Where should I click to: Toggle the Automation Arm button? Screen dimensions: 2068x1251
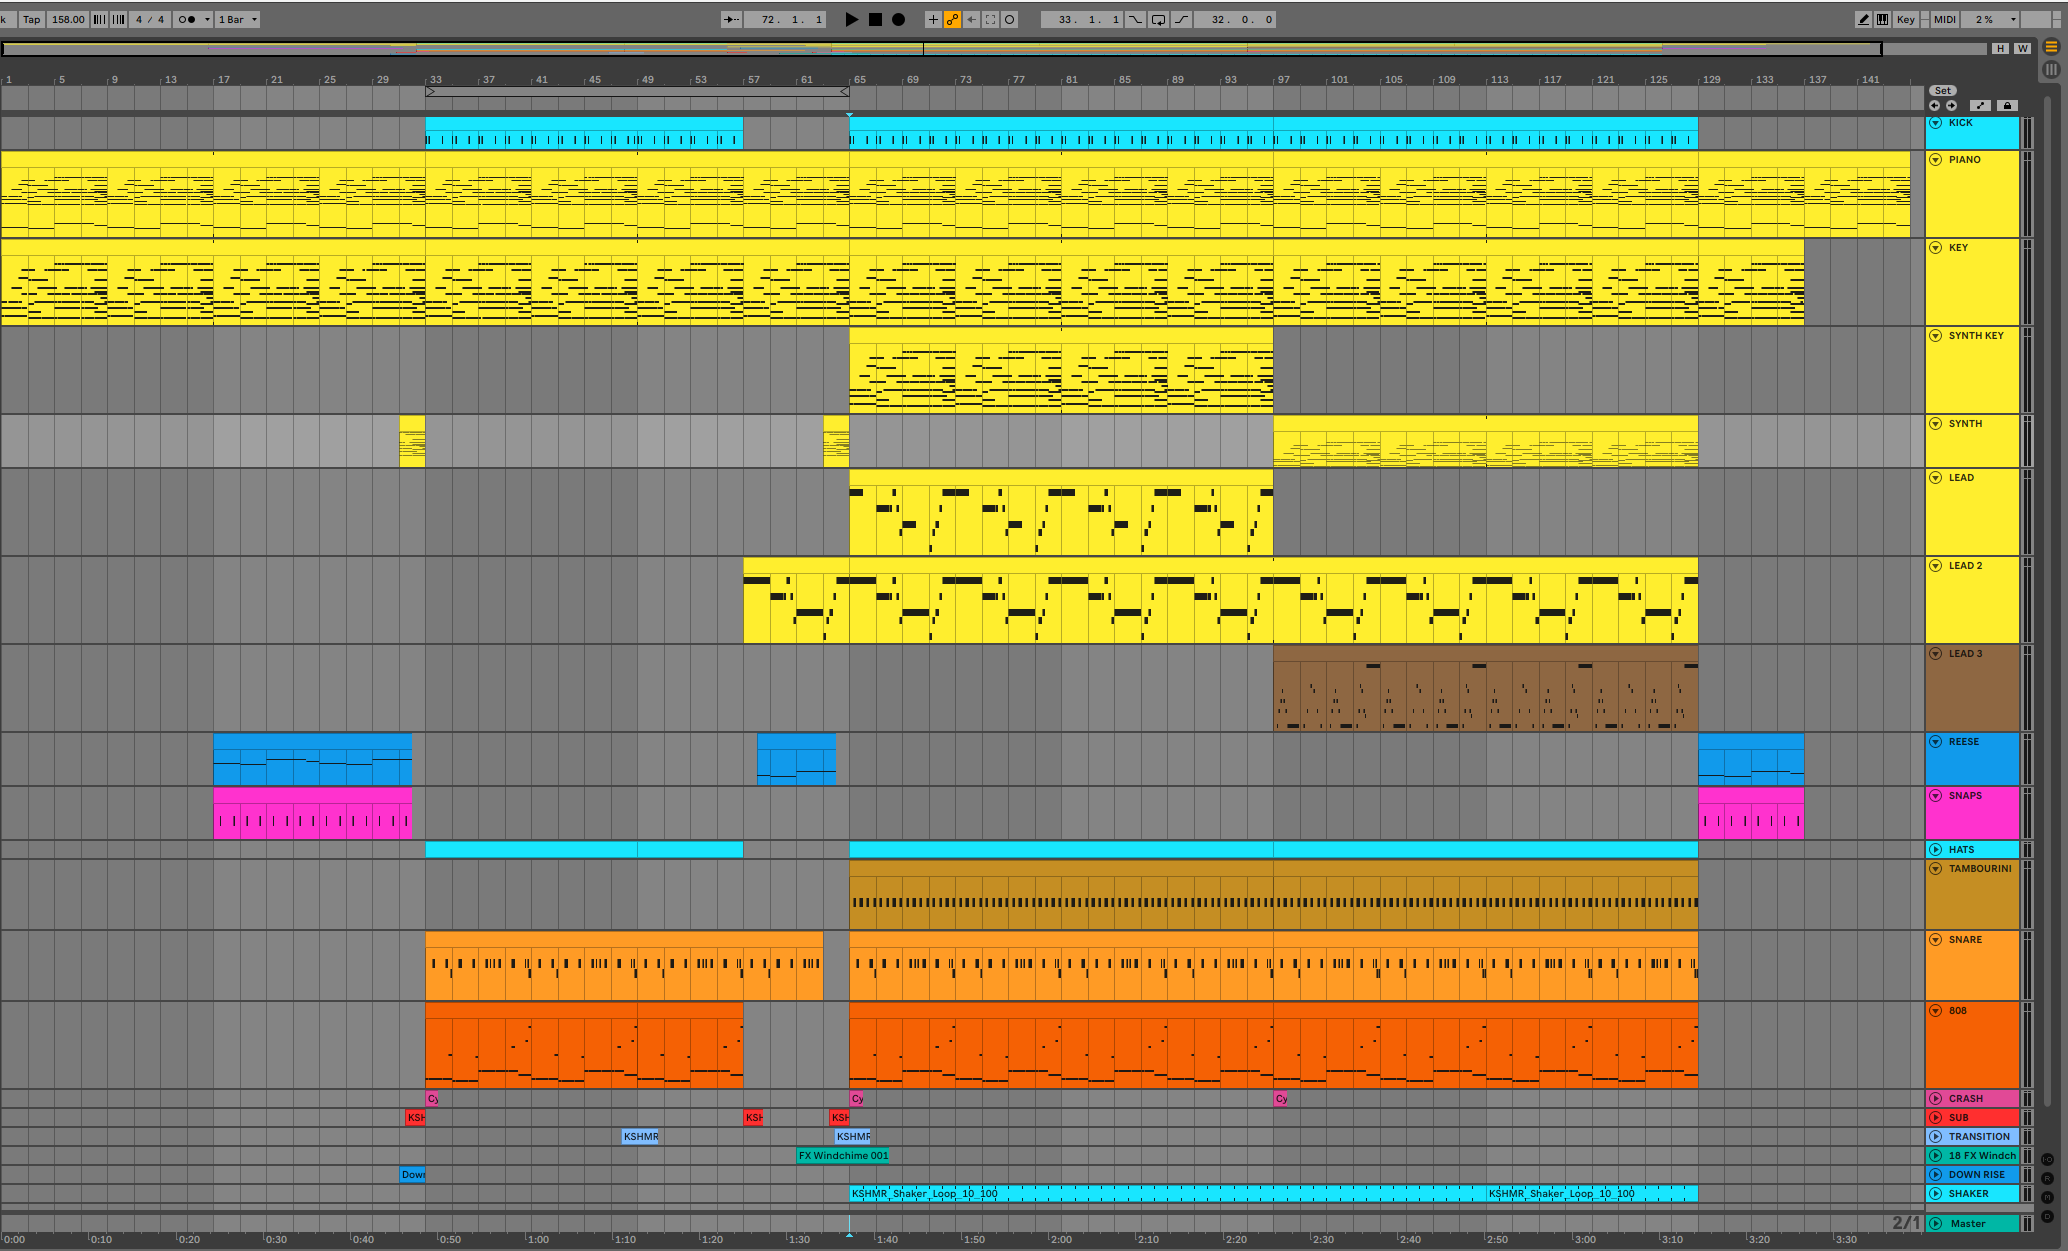(952, 19)
